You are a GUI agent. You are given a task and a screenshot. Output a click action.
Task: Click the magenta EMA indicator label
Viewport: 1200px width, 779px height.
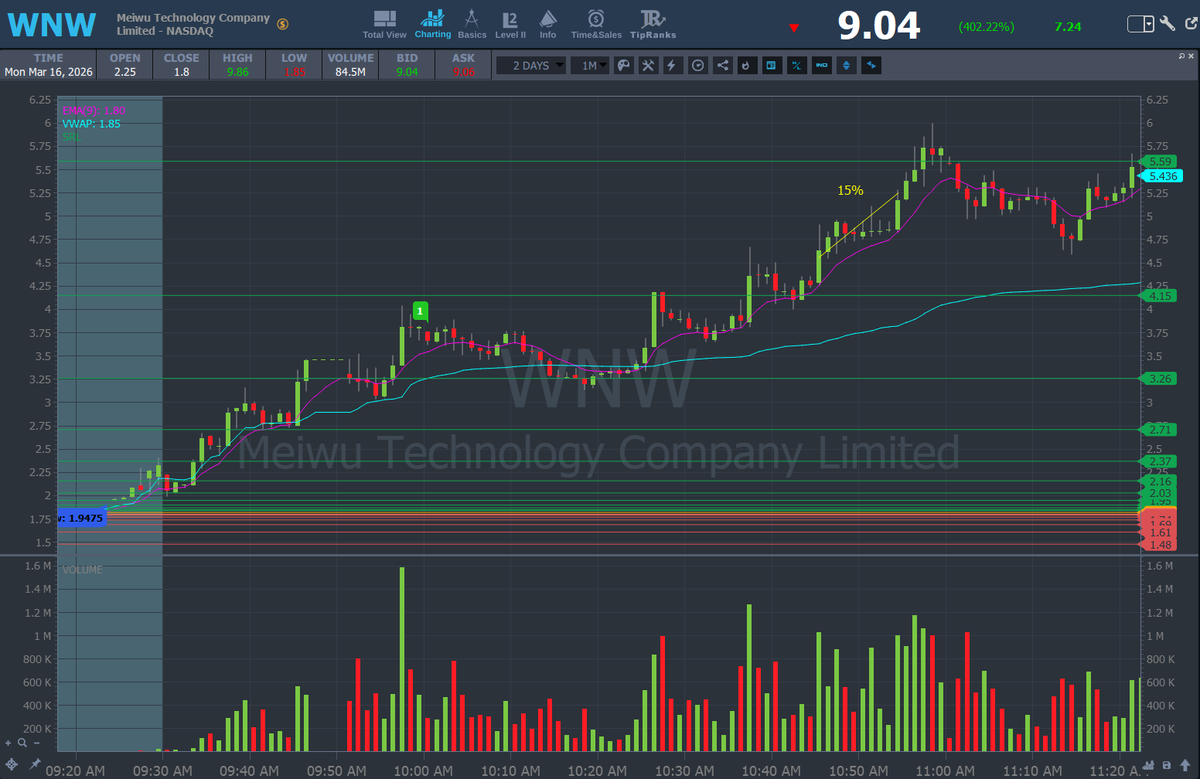click(94, 109)
